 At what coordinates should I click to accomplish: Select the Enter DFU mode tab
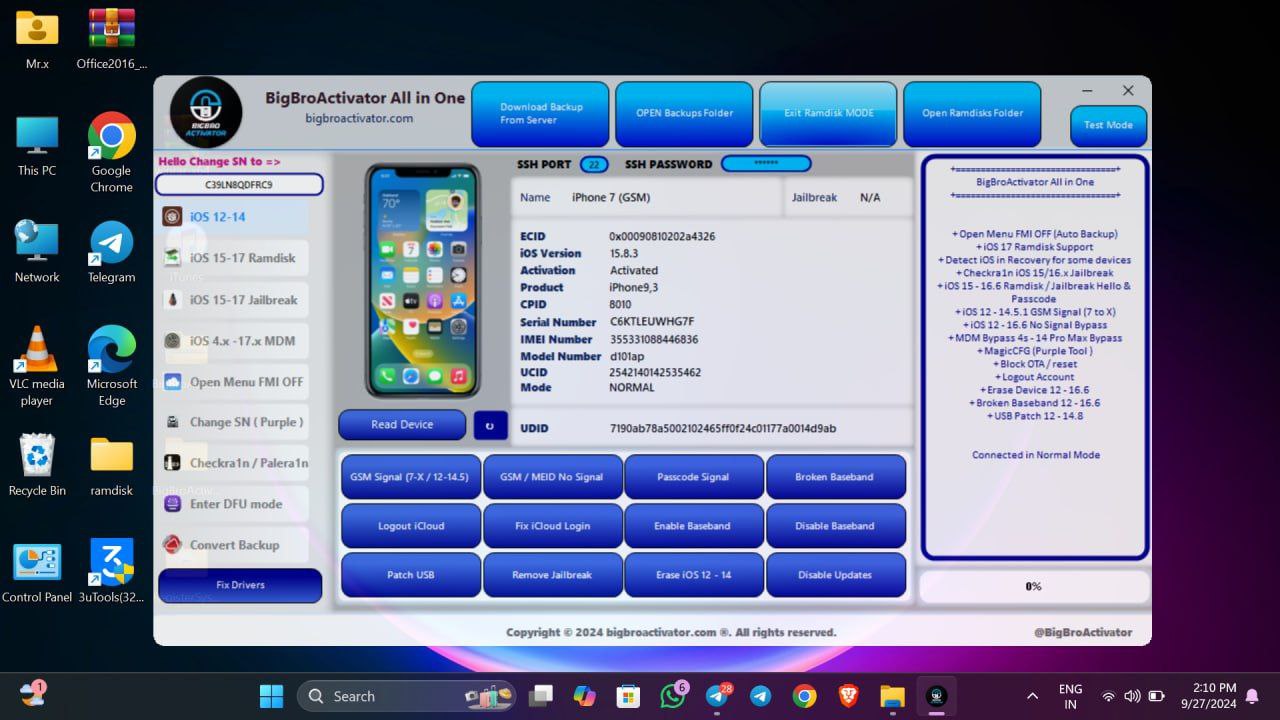[x=233, y=504]
